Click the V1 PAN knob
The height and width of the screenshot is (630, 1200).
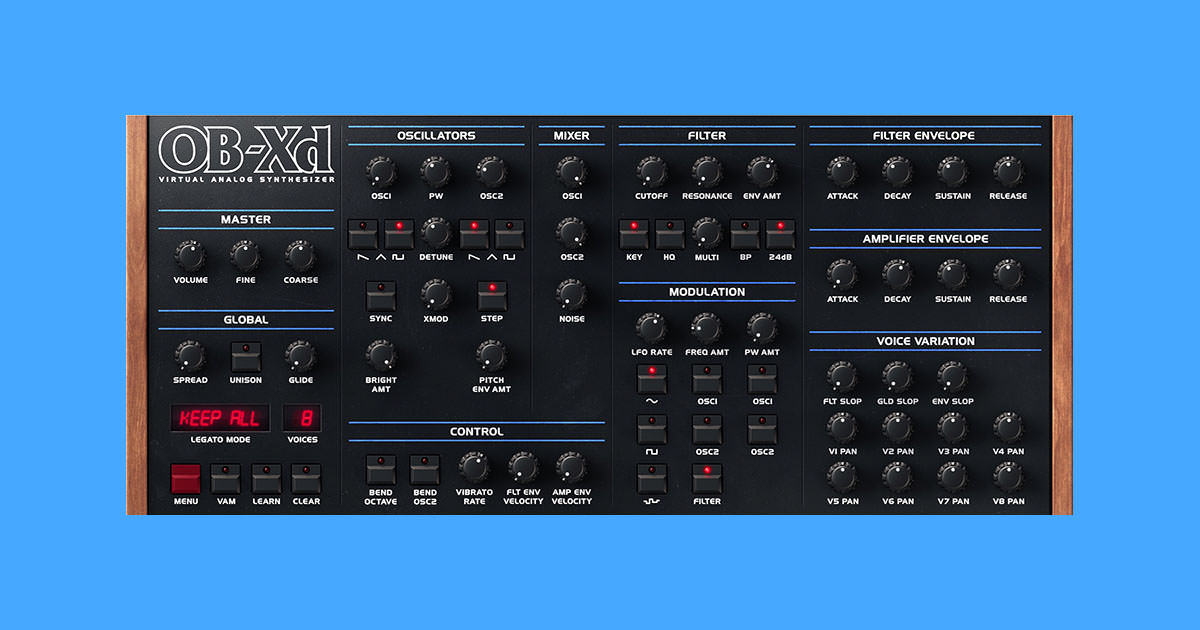(x=842, y=427)
